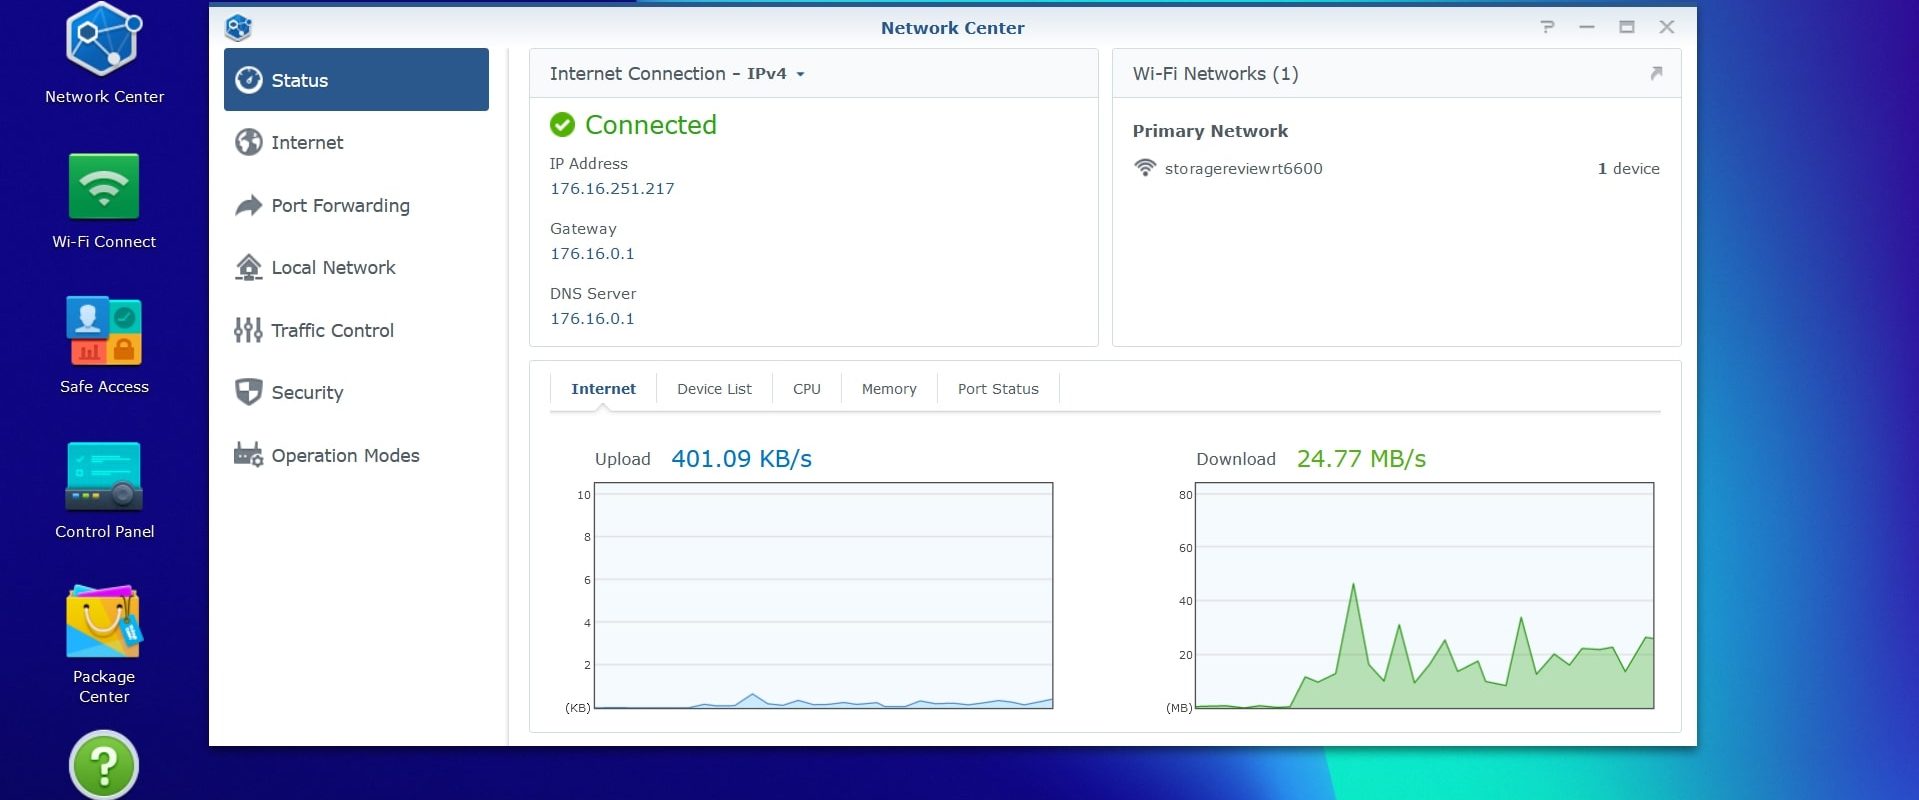This screenshot has width=1919, height=800.
Task: Maximize the Network Center window
Action: coord(1627,27)
